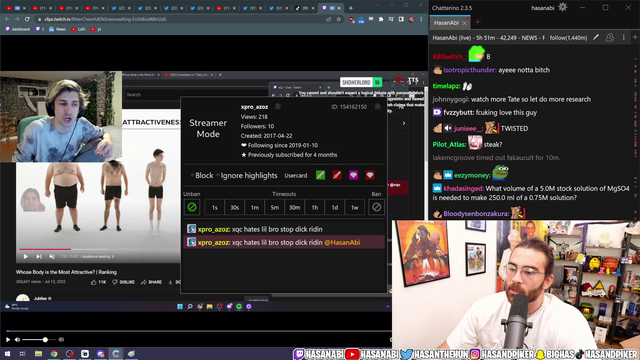Add a new Chatterino tab
Image resolution: width=640 pixels, height=360 pixels.
(x=478, y=22)
